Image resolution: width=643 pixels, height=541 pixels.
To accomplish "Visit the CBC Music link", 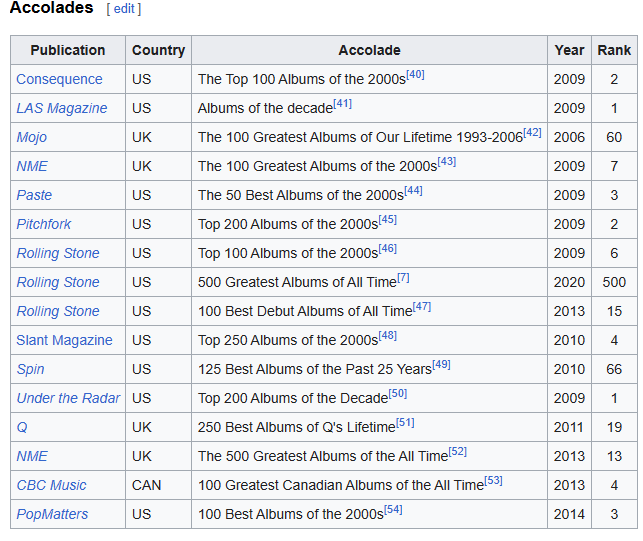I will (x=51, y=486).
